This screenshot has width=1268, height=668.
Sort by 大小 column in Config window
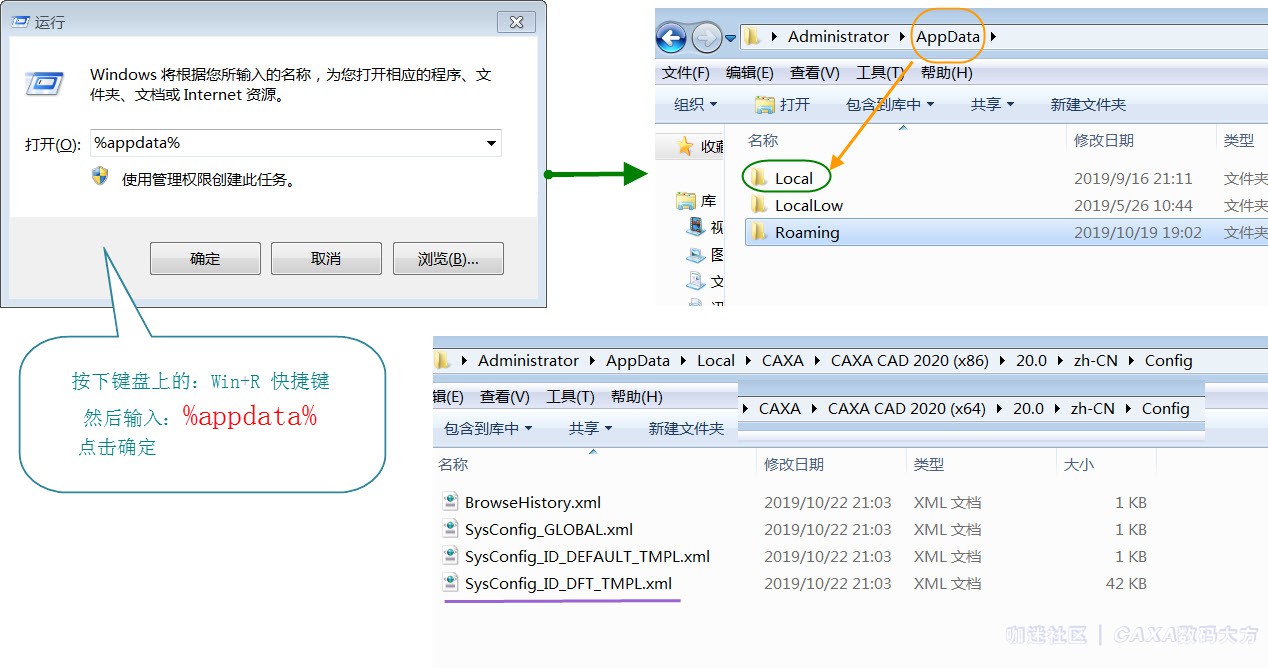(1078, 464)
